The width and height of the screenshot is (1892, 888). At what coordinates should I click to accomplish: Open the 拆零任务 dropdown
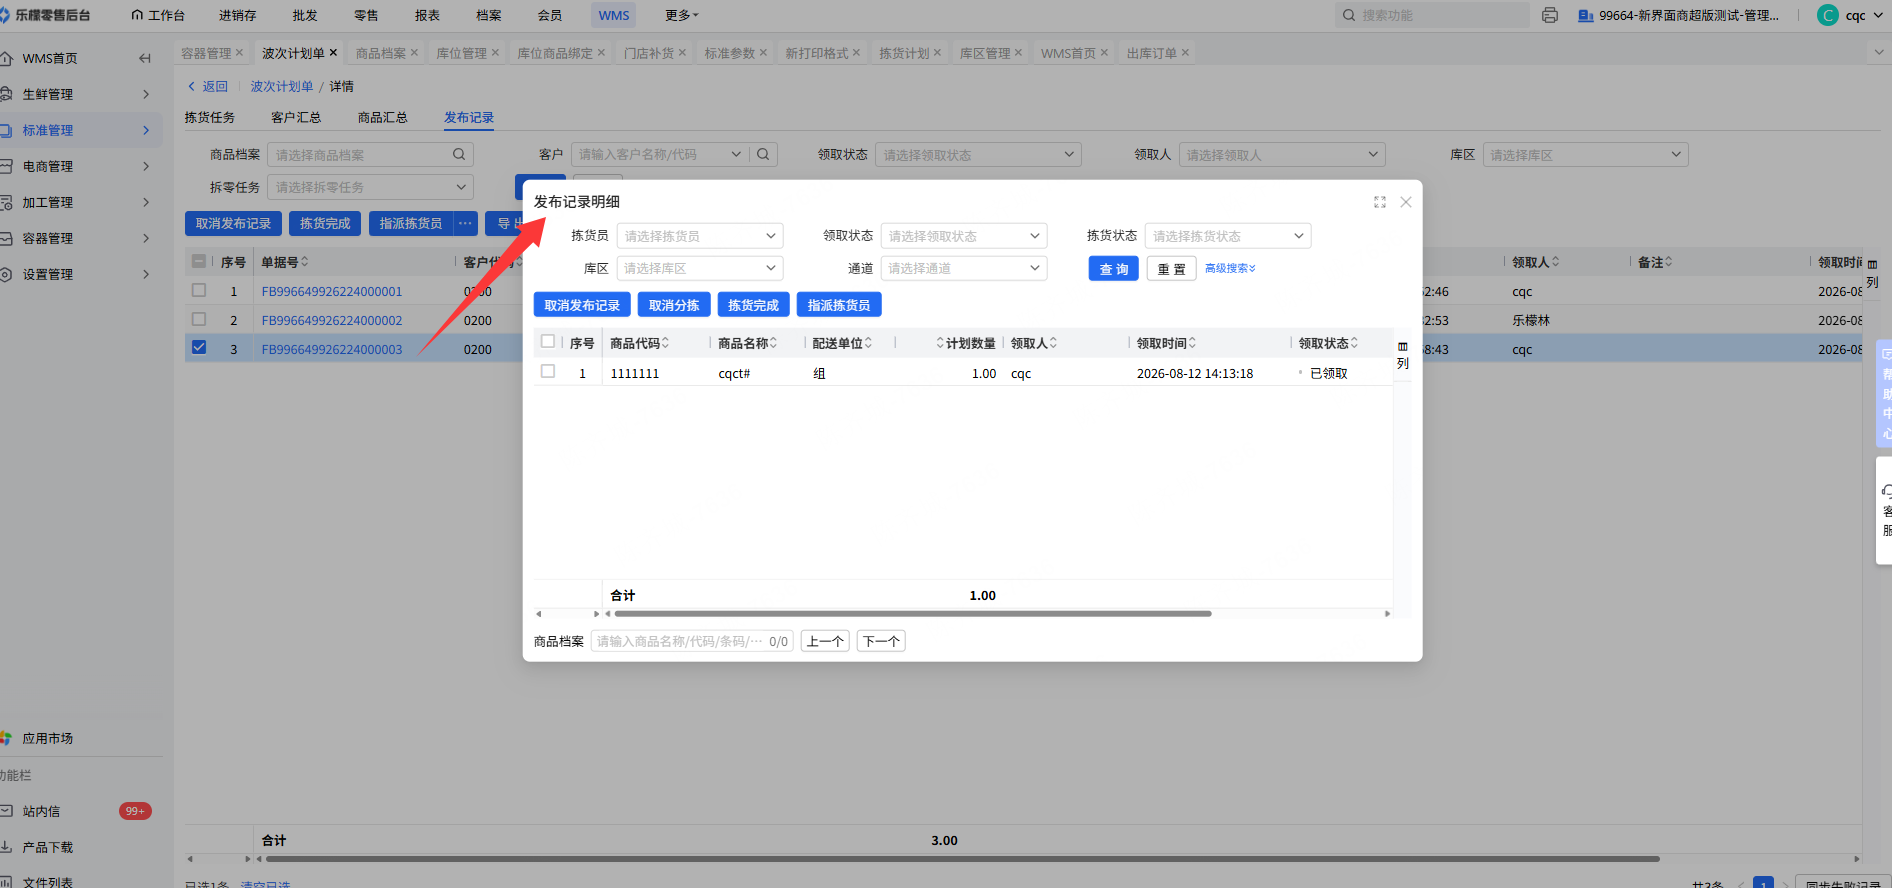[x=371, y=187]
